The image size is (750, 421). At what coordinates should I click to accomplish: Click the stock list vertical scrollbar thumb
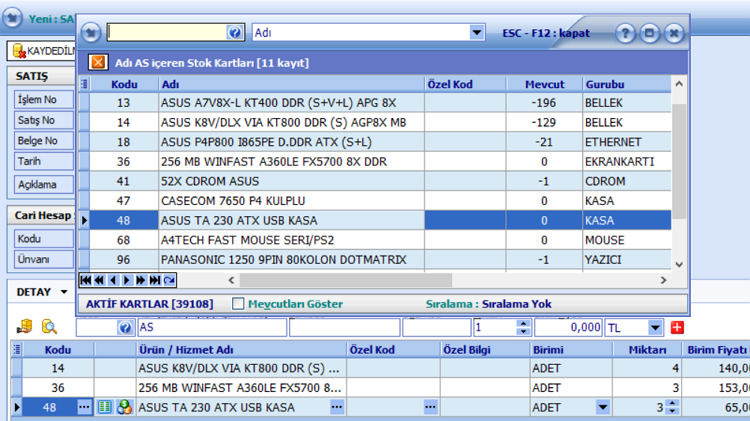tap(679, 161)
